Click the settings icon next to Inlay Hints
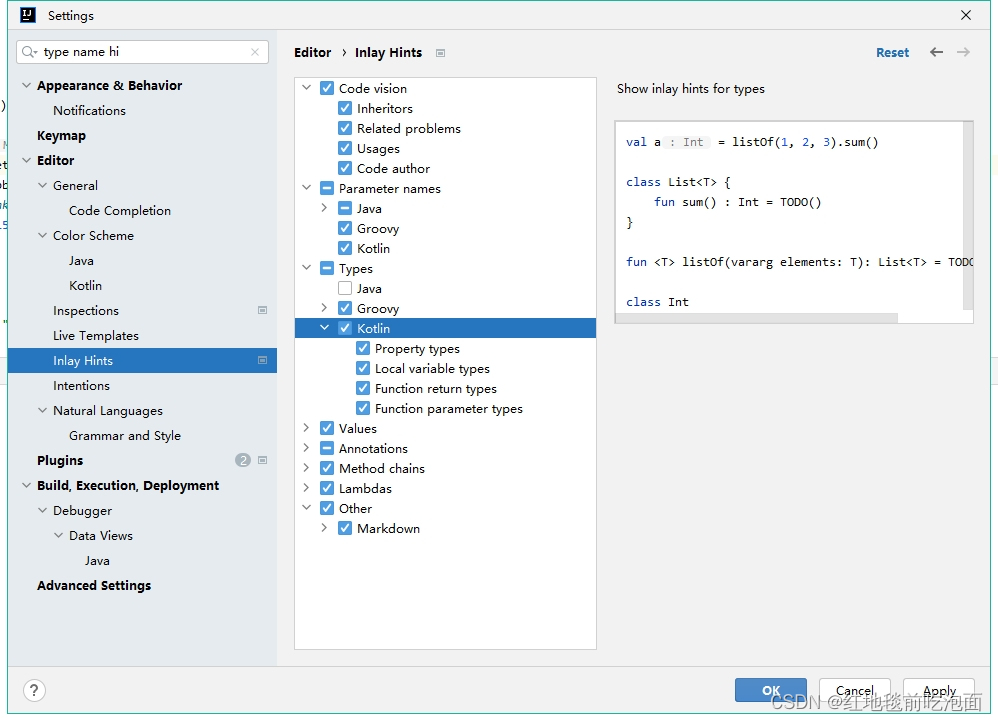 coord(263,361)
